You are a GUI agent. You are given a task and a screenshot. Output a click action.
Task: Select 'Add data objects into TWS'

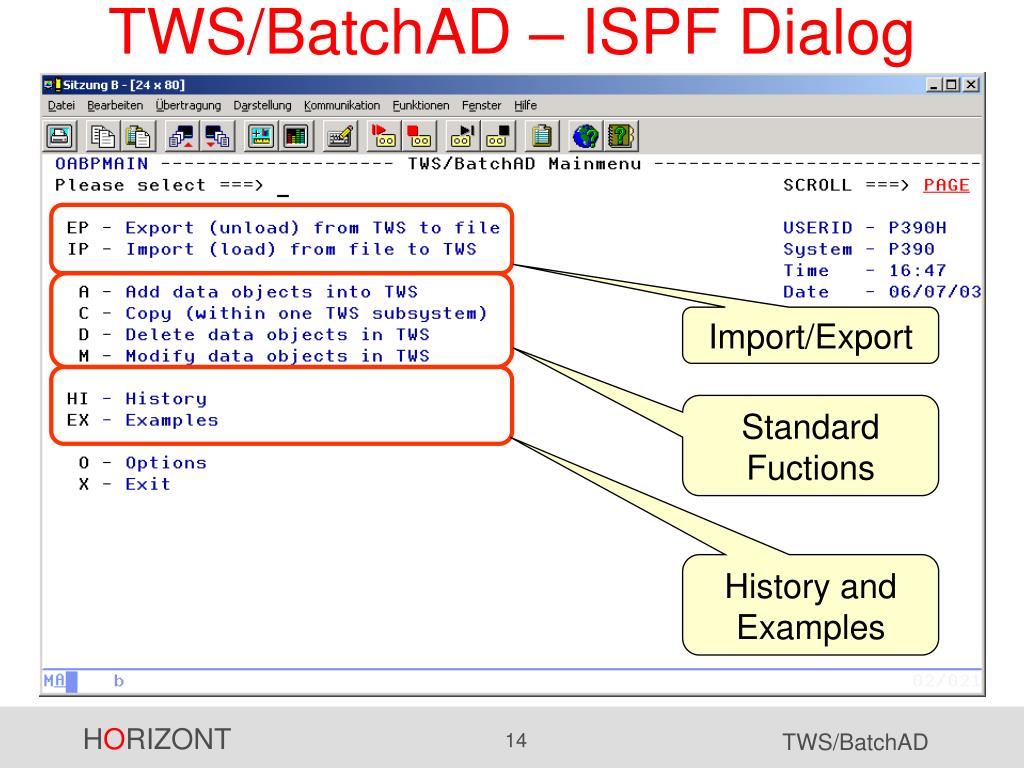[271, 292]
